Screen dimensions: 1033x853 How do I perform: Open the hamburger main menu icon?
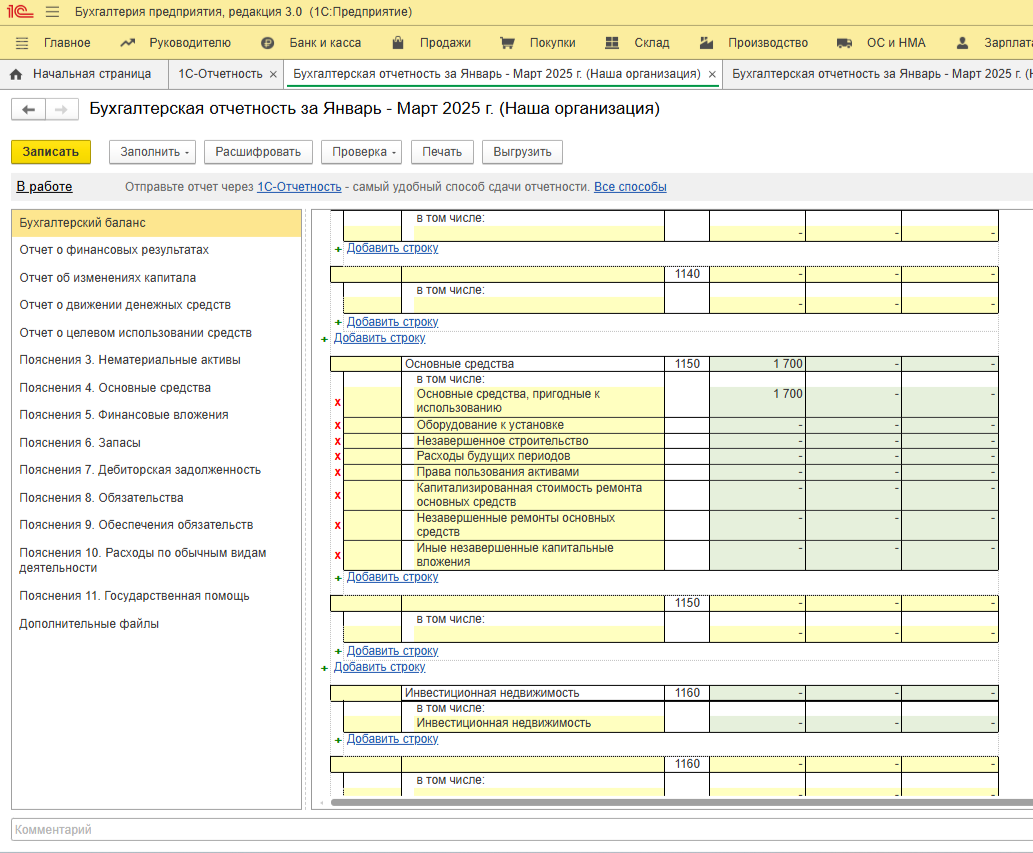click(x=52, y=12)
